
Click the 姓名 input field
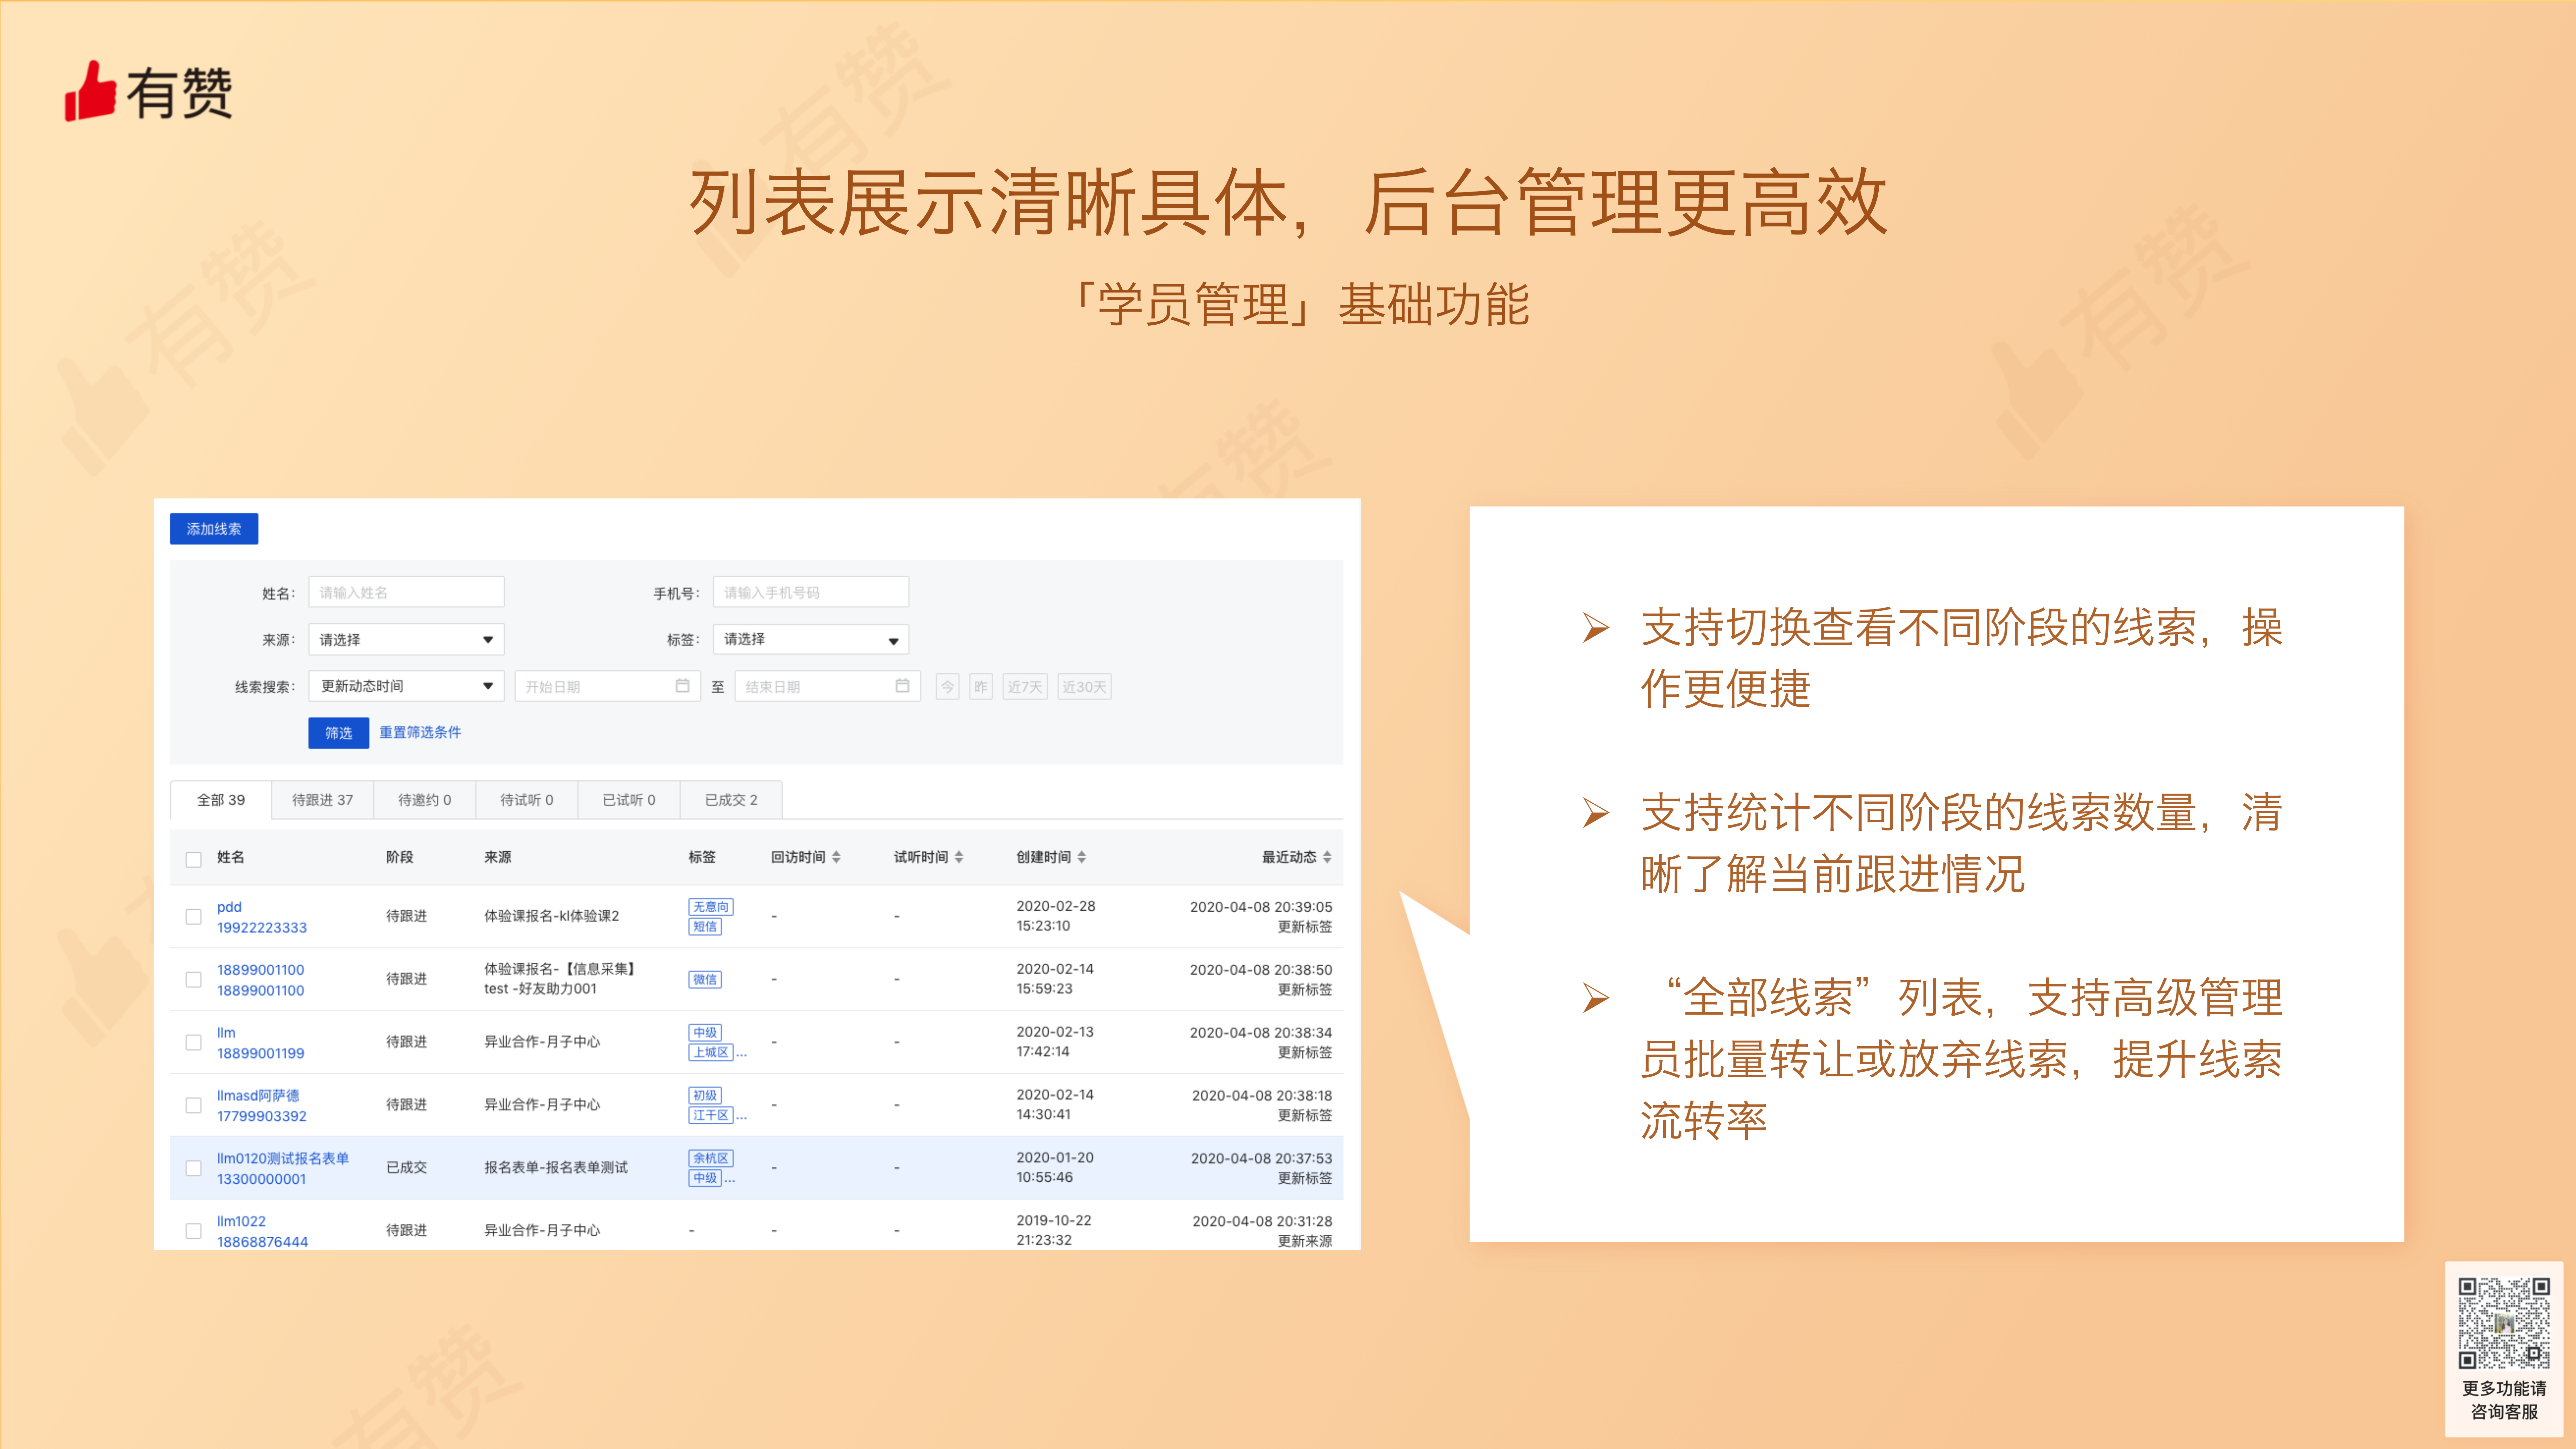point(406,592)
